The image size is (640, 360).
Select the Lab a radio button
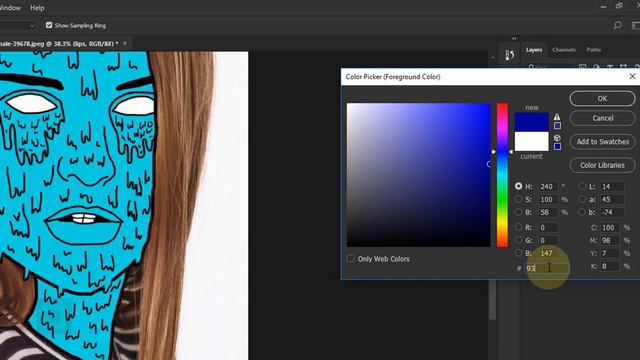tap(582, 199)
